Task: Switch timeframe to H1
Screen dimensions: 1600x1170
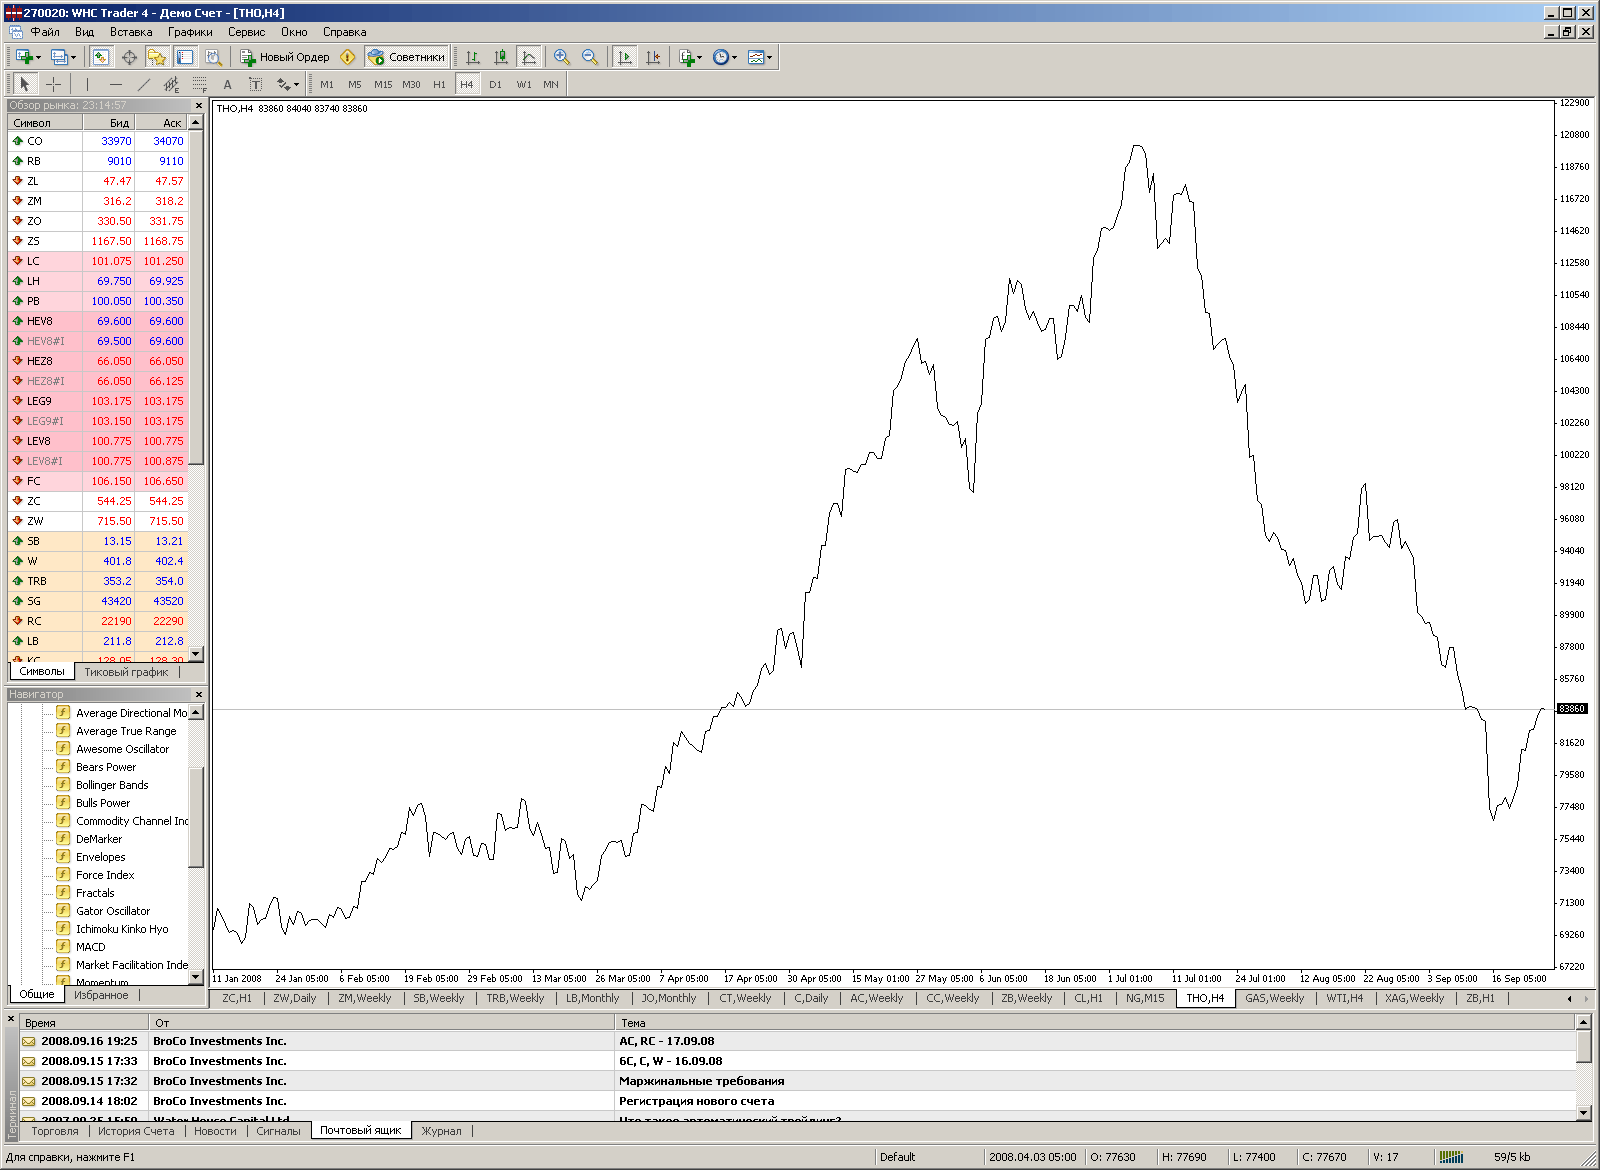Action: coord(439,84)
